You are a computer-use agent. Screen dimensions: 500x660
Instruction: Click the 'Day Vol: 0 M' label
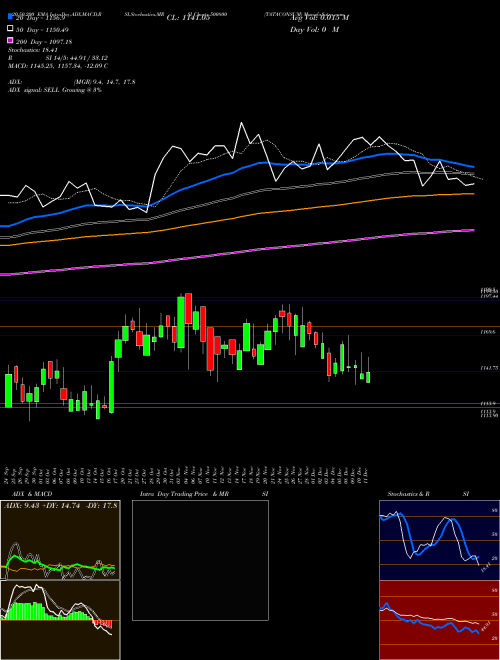[314, 30]
